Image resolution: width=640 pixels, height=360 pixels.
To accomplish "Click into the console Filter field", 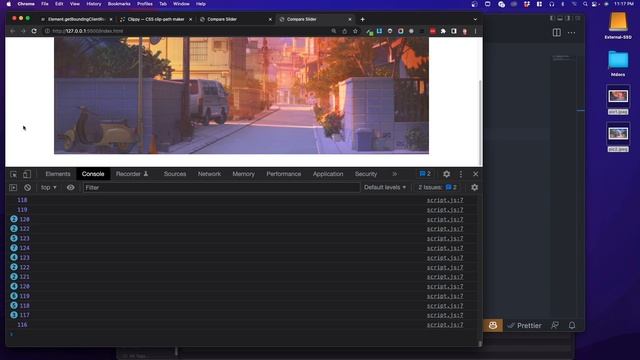I will click(222, 187).
